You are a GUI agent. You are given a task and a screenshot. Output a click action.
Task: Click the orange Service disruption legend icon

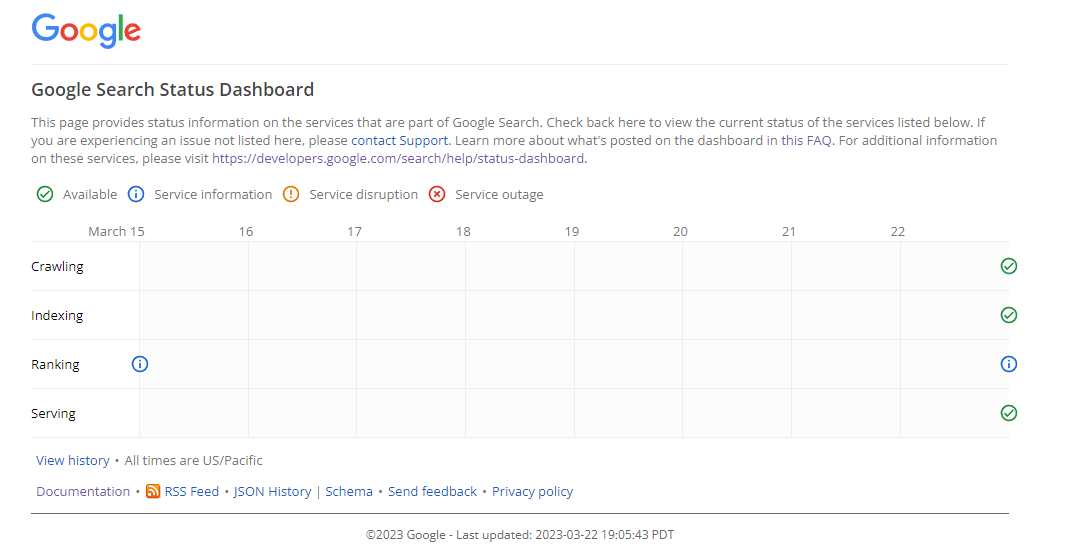pyautogui.click(x=291, y=194)
